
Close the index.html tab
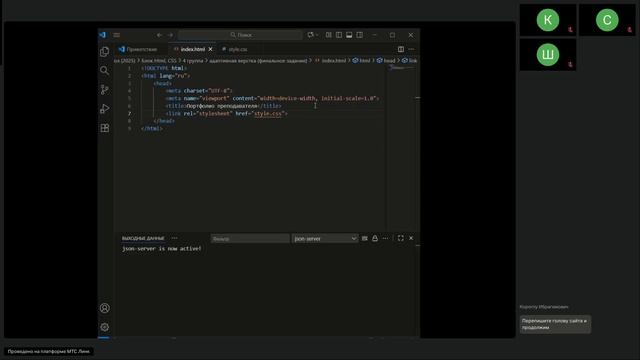pos(211,49)
